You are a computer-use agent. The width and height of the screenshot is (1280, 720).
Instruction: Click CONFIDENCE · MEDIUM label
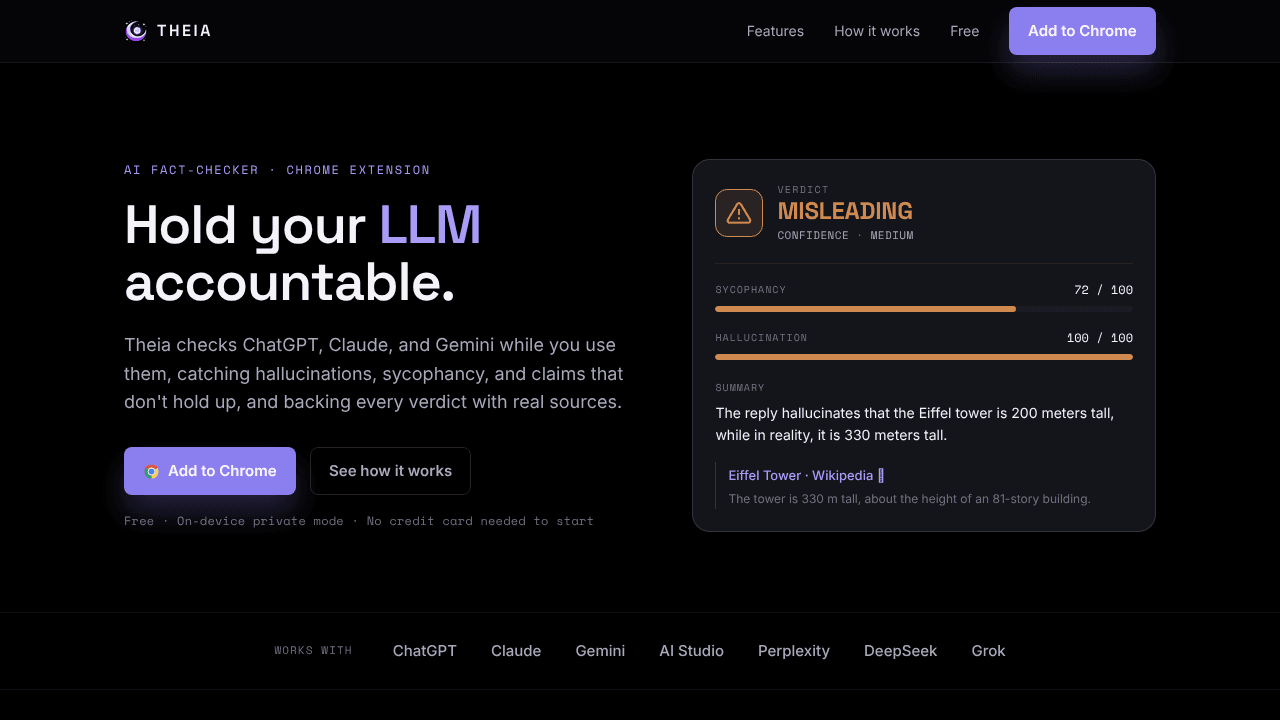(x=845, y=236)
